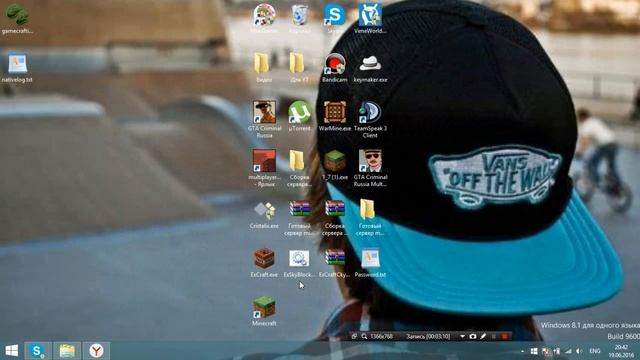Activate the Bandicam pencil drawing tool
The image size is (640, 360).
tap(483, 336)
